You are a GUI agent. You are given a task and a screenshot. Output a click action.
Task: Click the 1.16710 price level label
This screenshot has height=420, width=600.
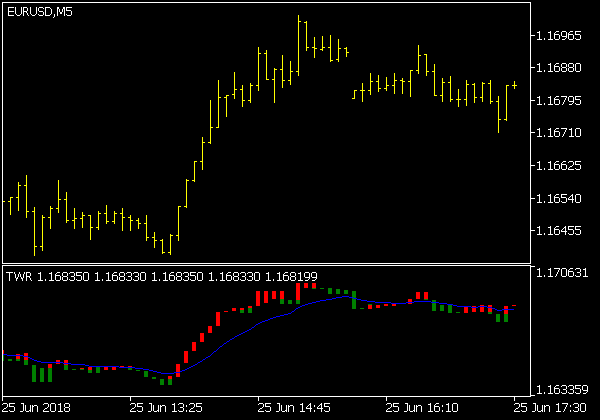pyautogui.click(x=560, y=133)
